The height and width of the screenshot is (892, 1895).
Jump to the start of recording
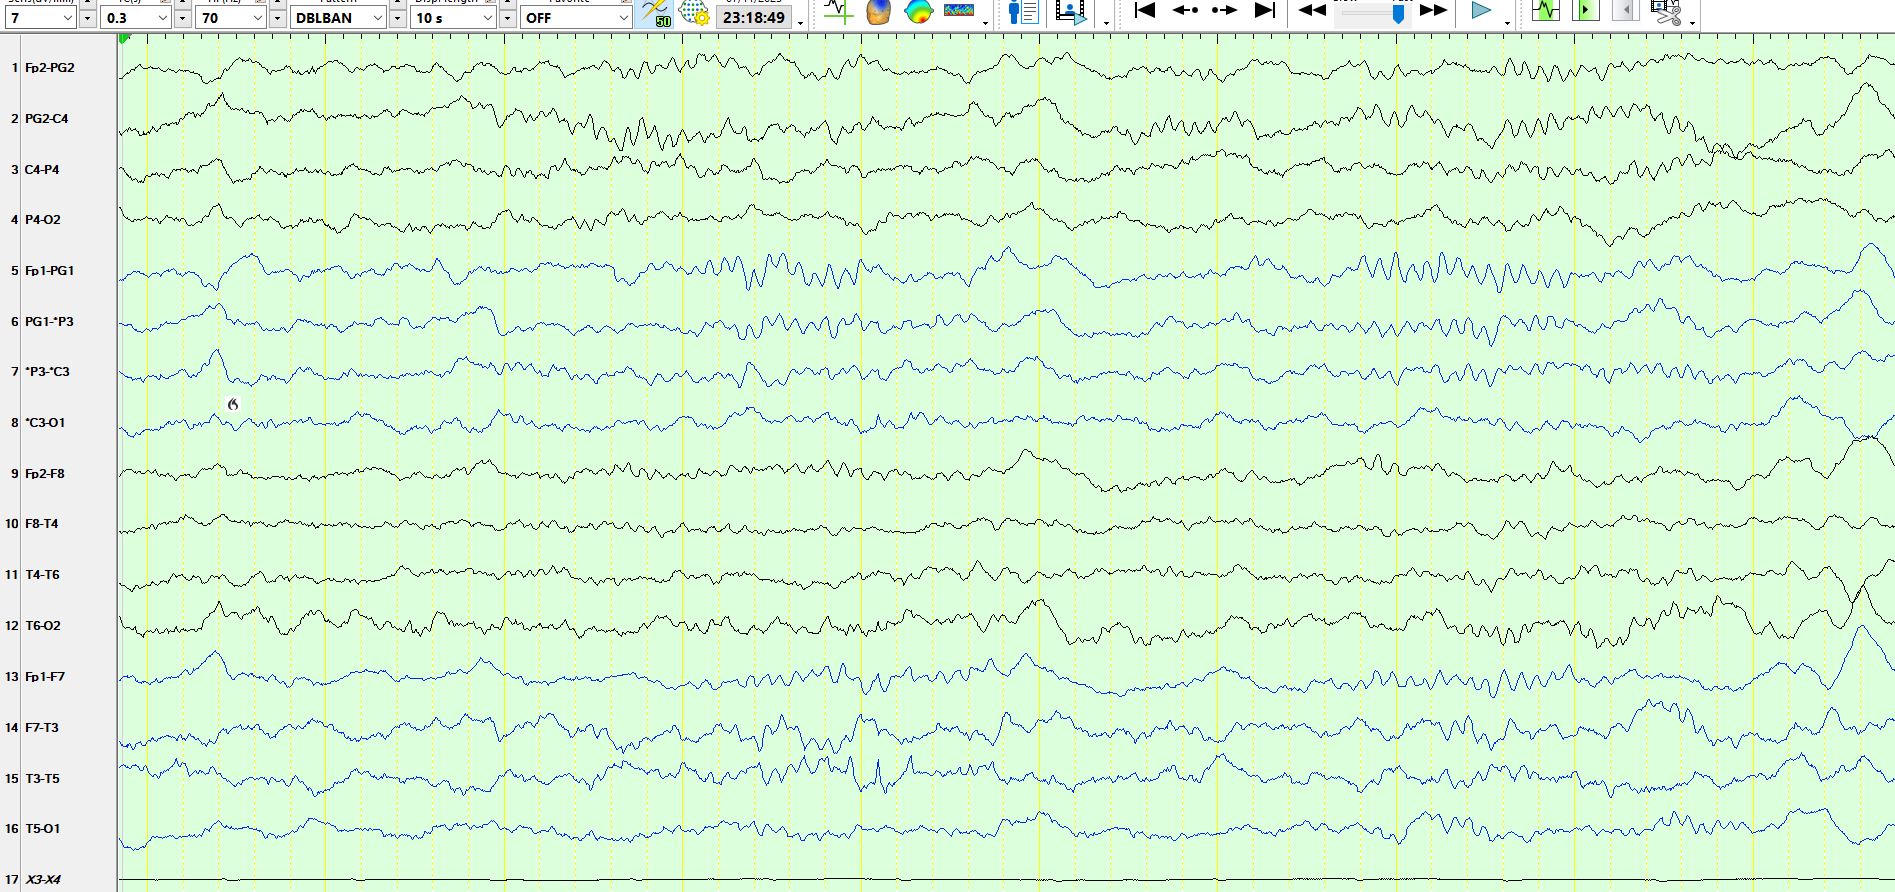coord(1145,10)
